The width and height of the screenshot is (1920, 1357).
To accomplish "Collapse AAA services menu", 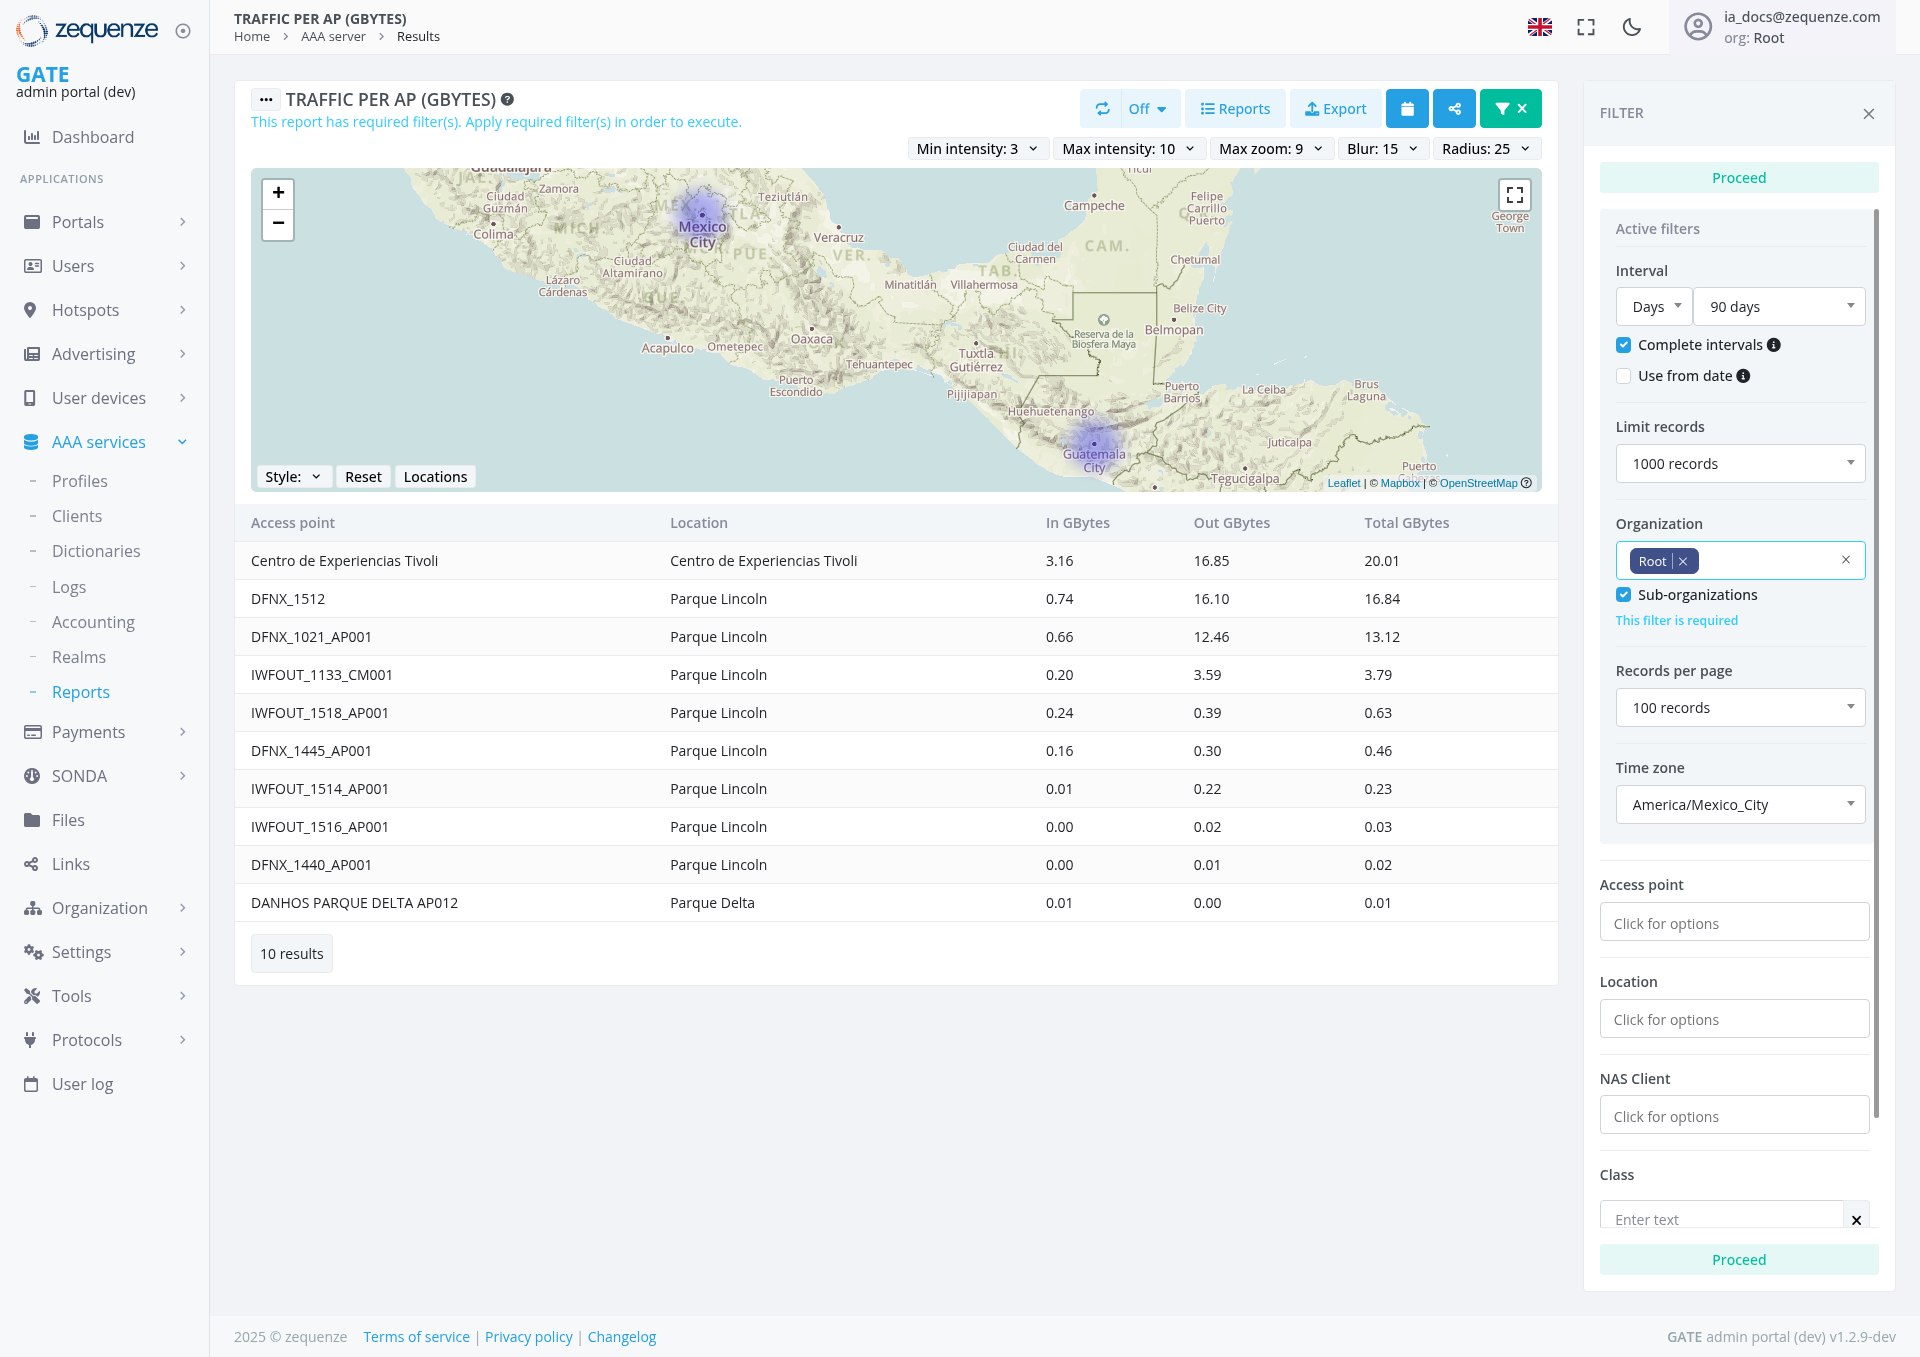I will click(x=104, y=442).
